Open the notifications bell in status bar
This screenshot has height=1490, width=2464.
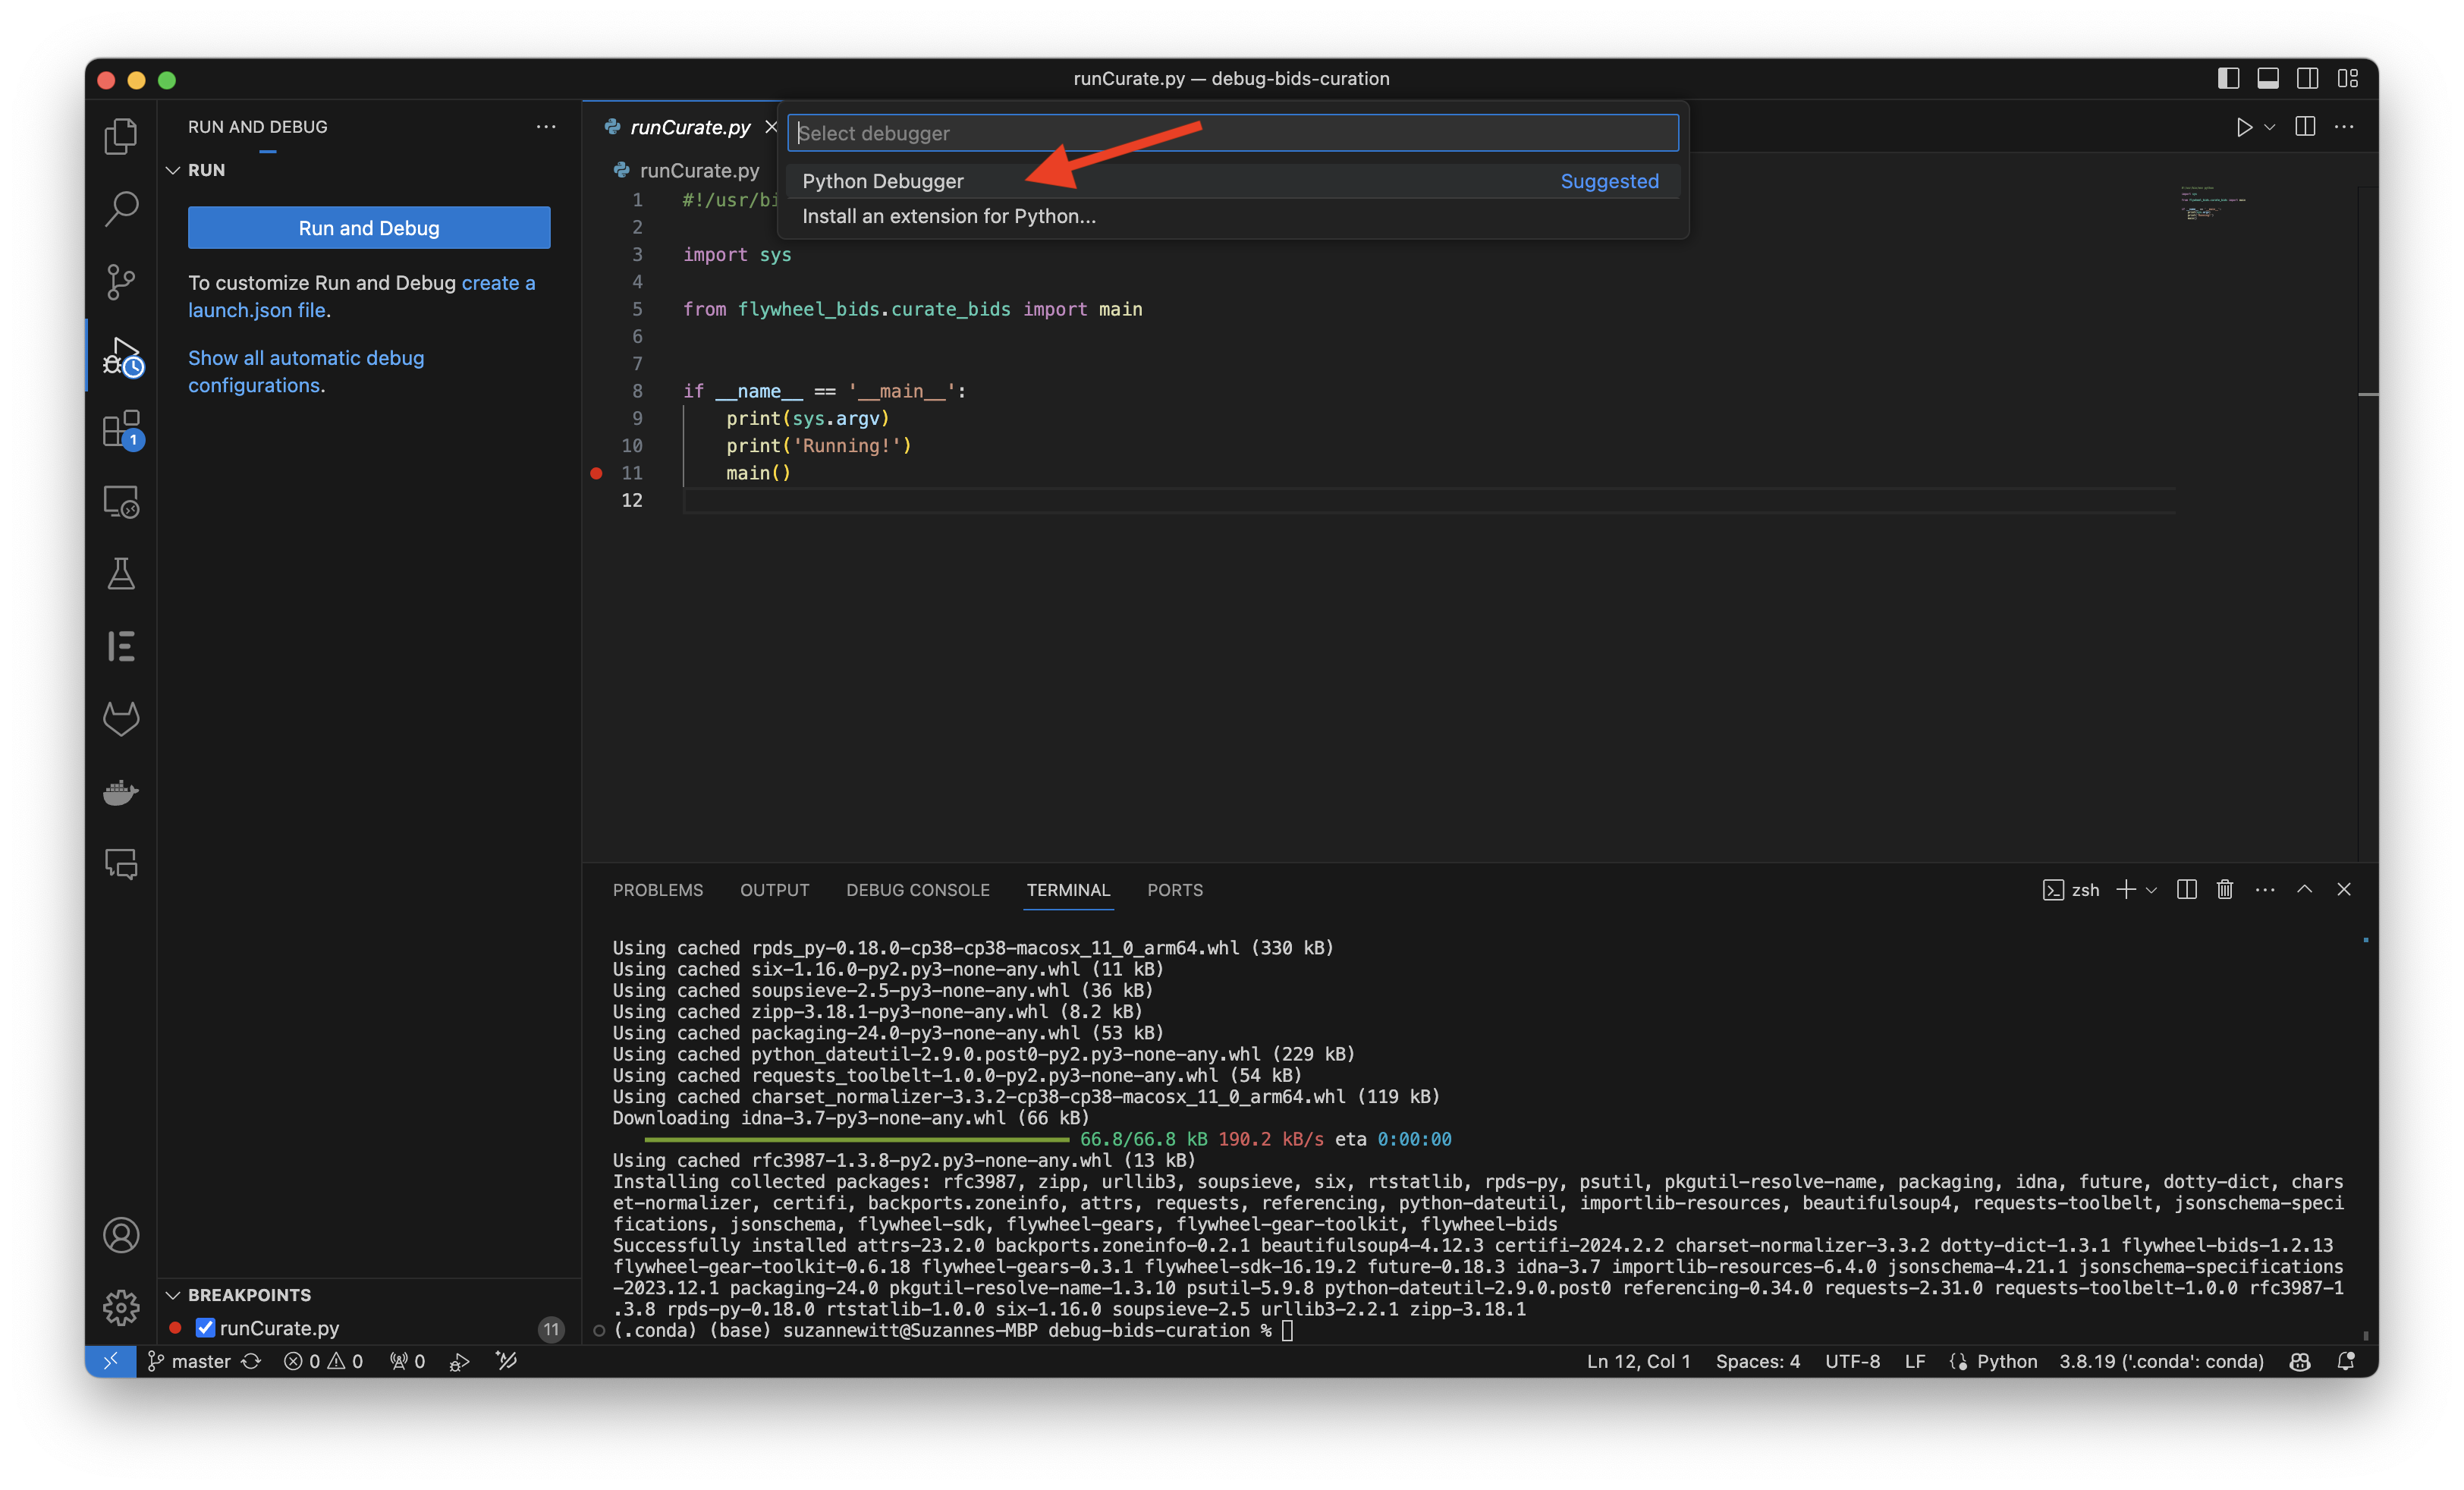2346,1361
